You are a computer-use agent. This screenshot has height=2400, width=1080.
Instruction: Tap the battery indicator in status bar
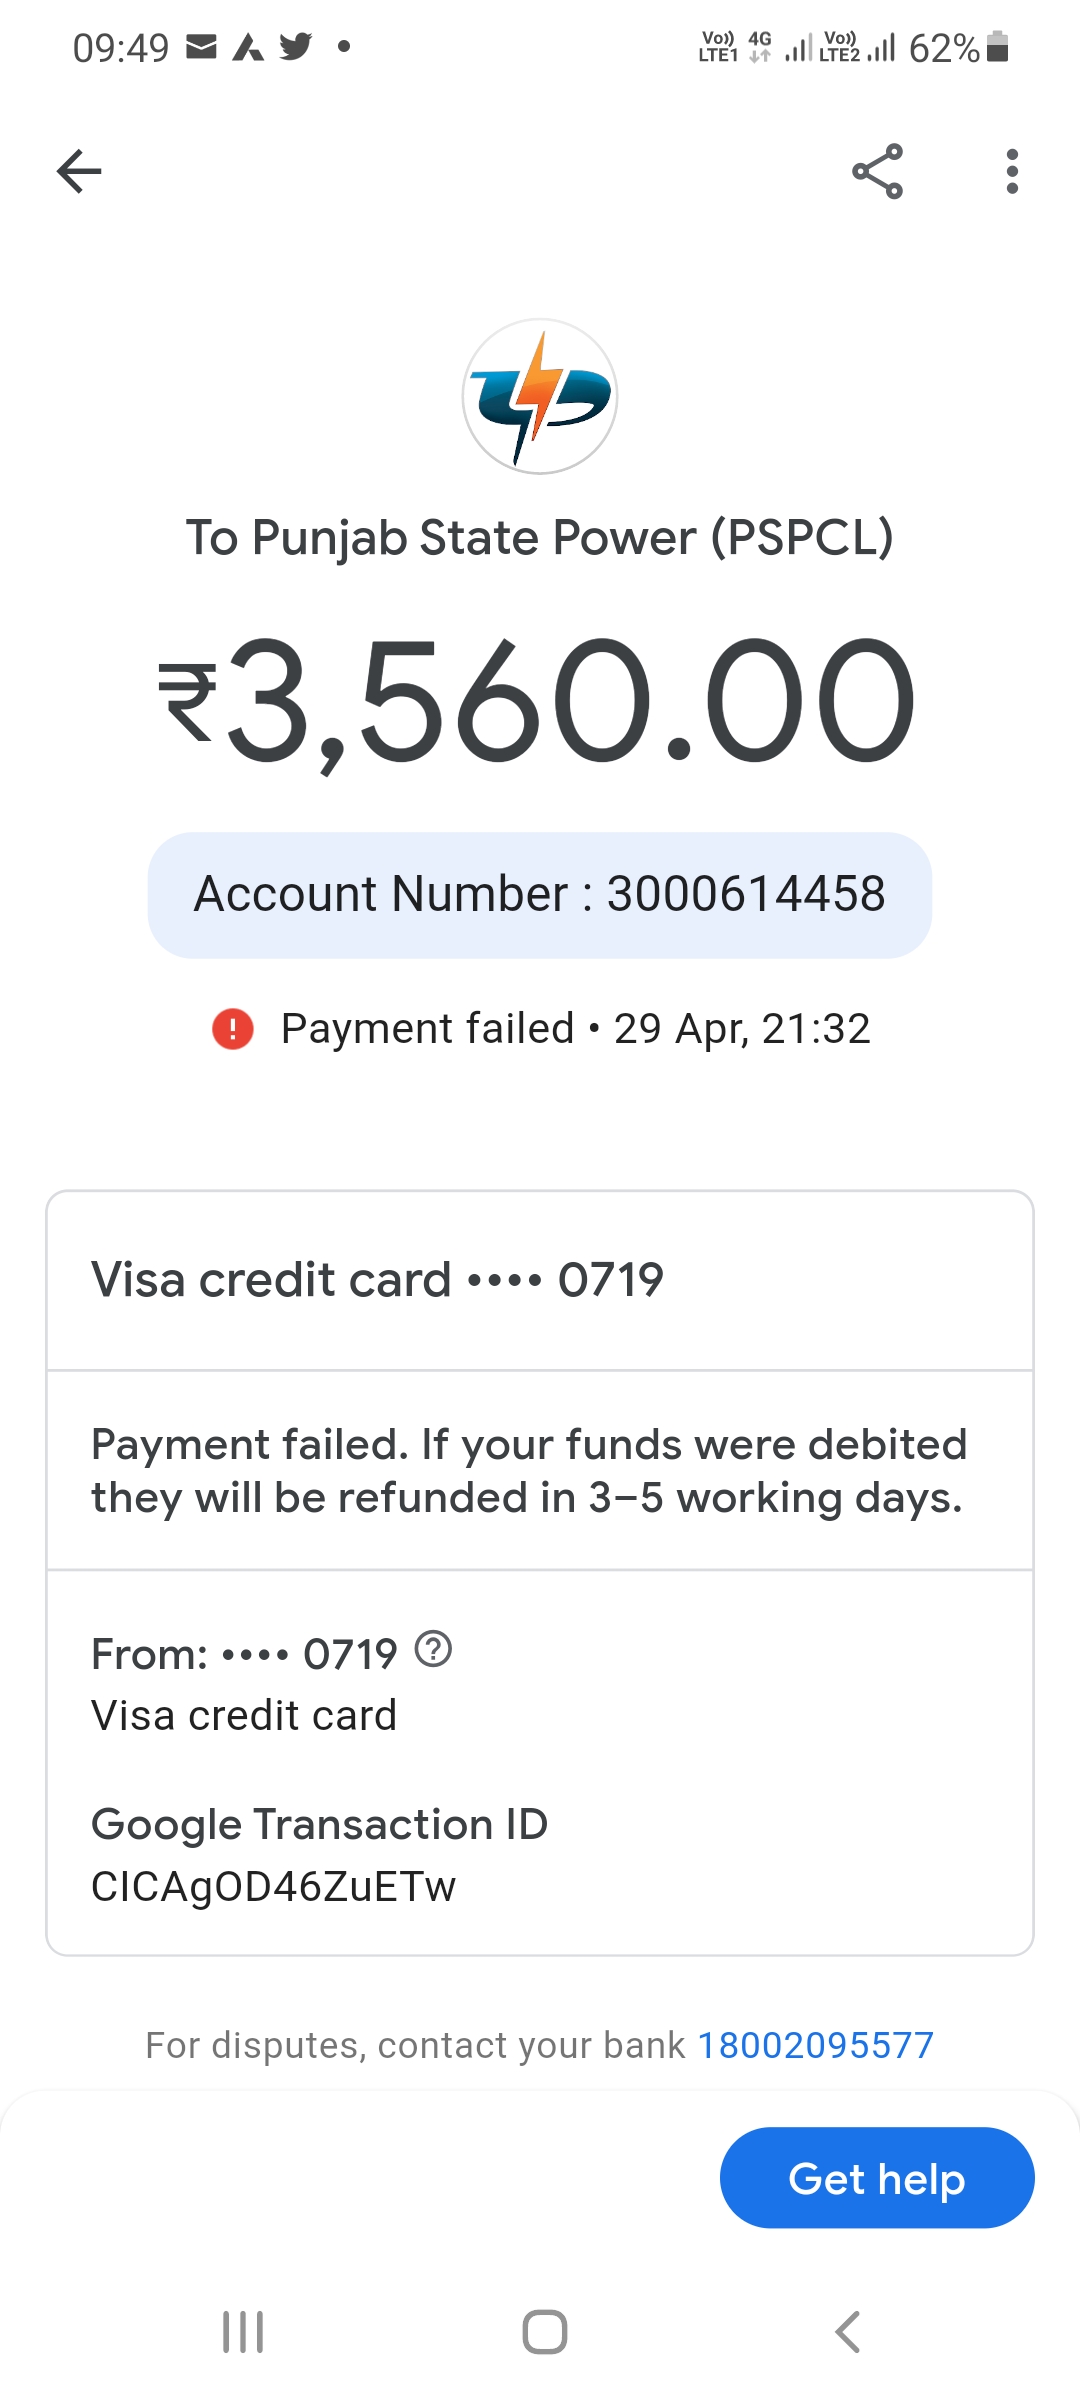997,47
